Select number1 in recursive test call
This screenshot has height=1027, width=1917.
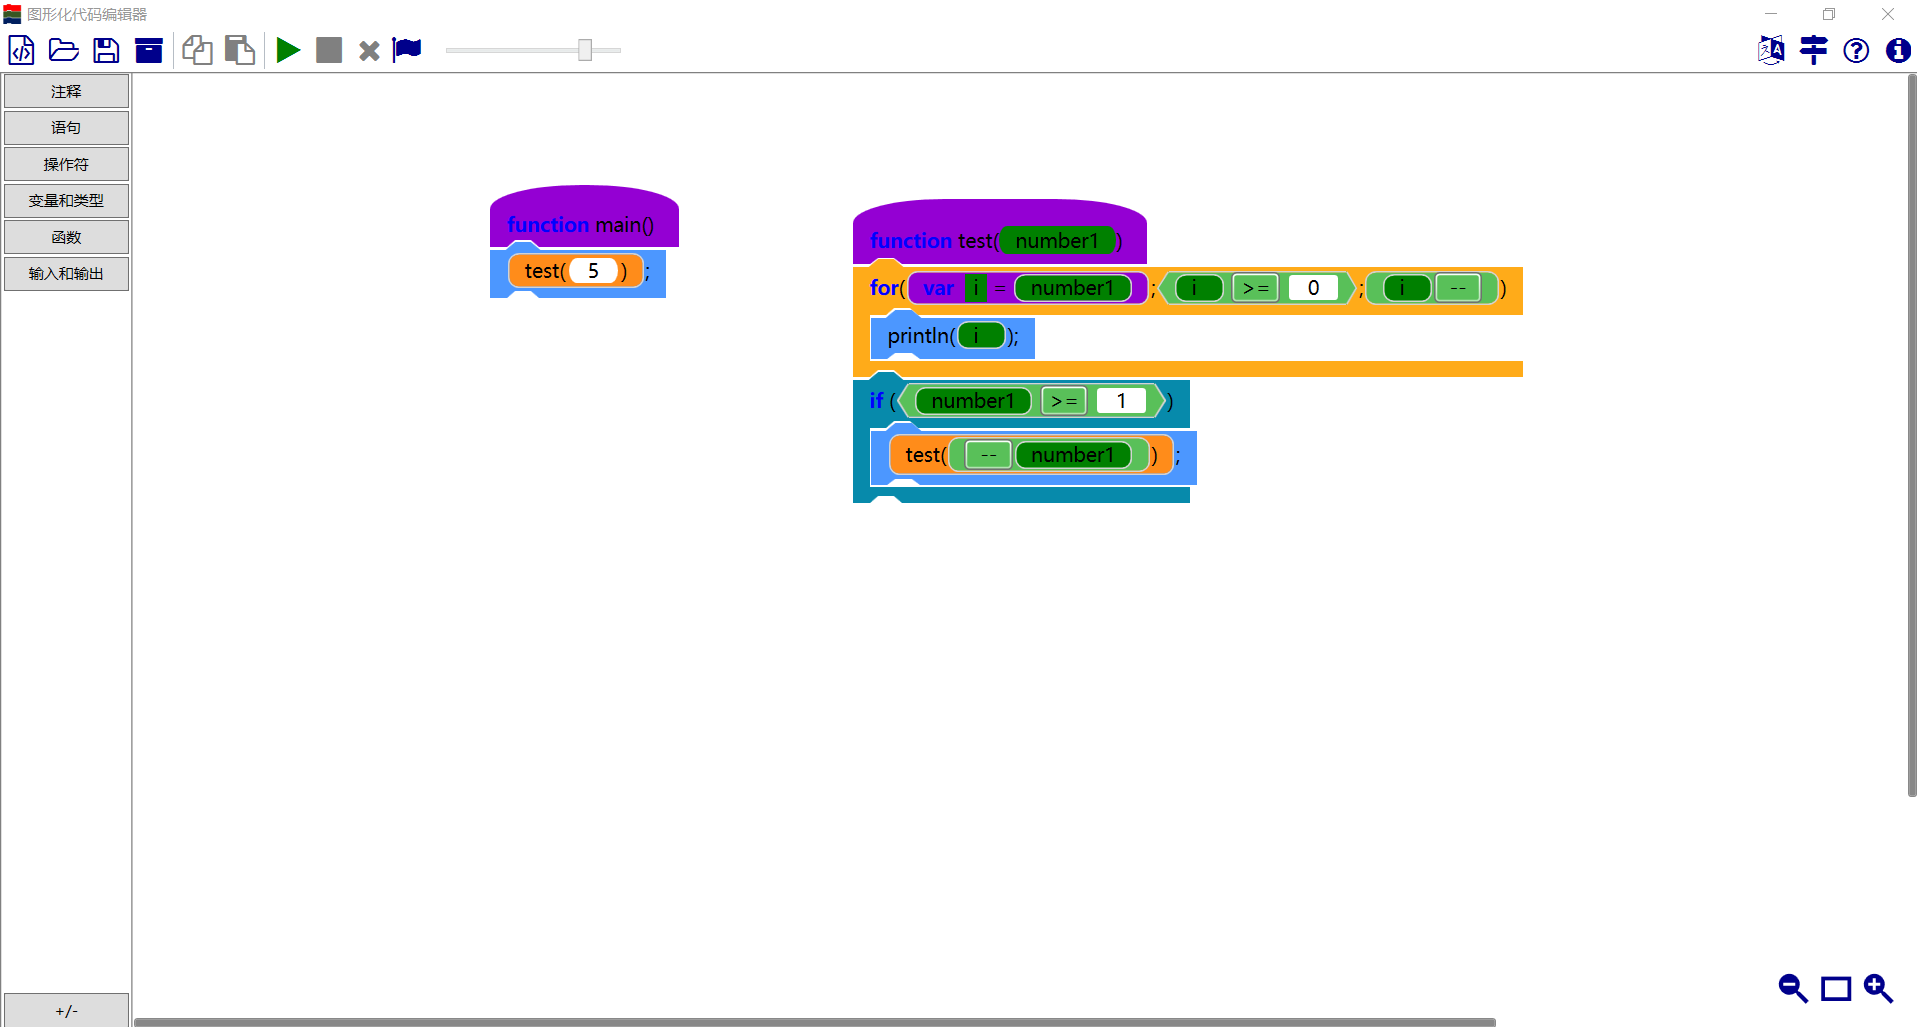pos(1073,455)
